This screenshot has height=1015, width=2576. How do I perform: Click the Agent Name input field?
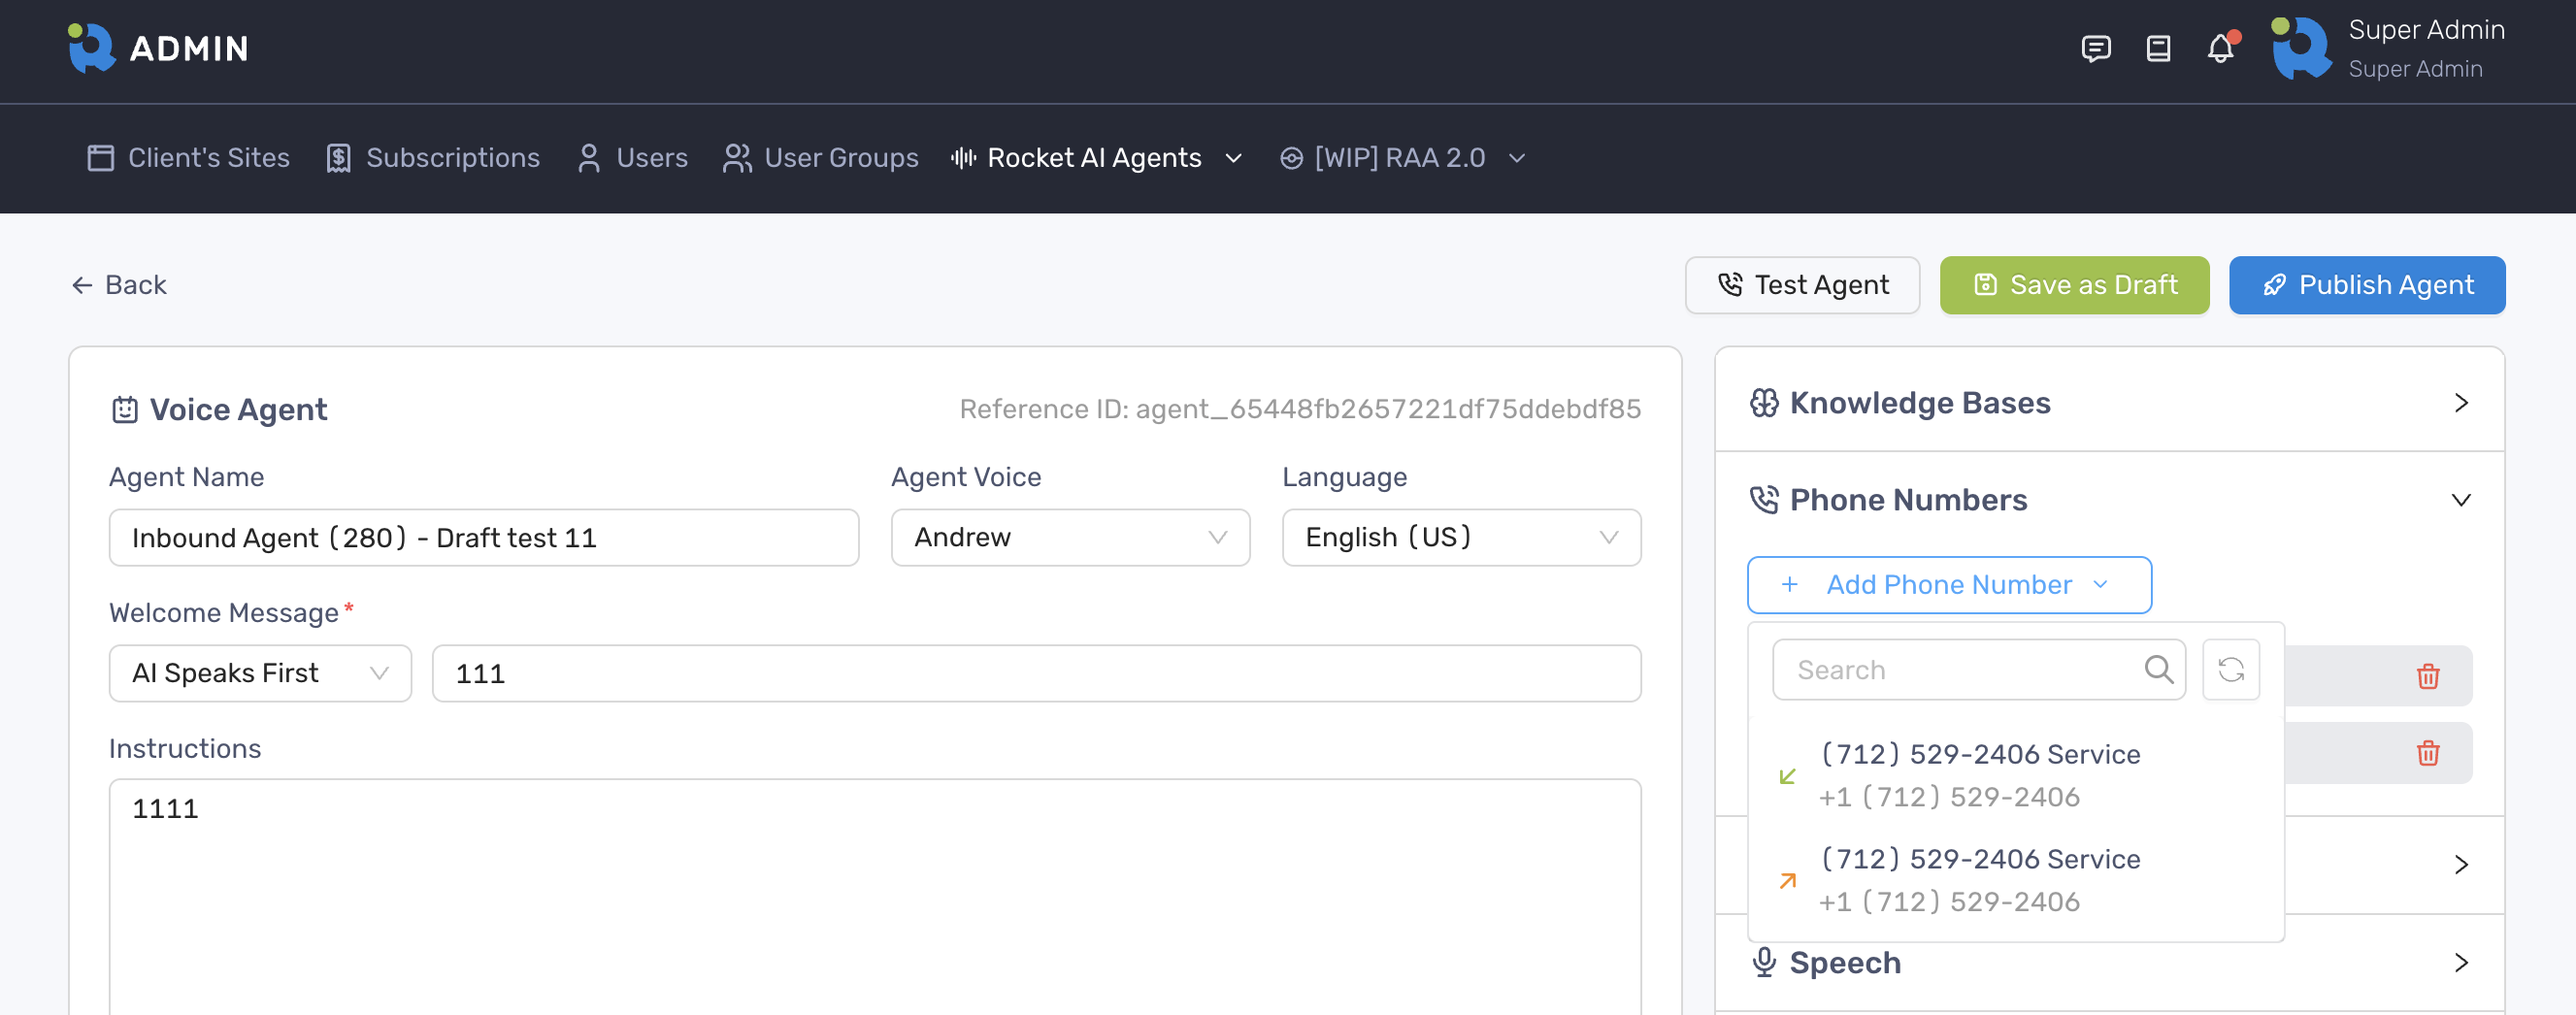(483, 538)
